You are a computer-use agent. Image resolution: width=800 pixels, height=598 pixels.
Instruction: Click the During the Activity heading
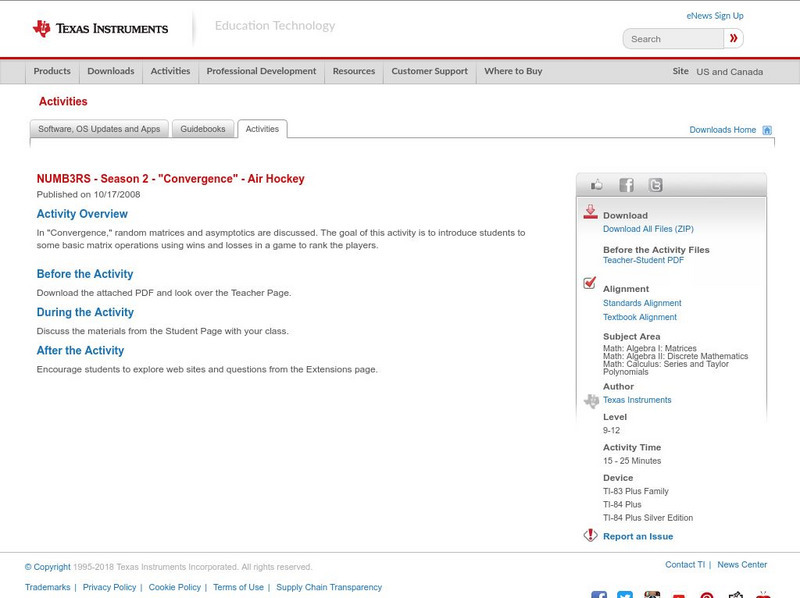(x=85, y=312)
